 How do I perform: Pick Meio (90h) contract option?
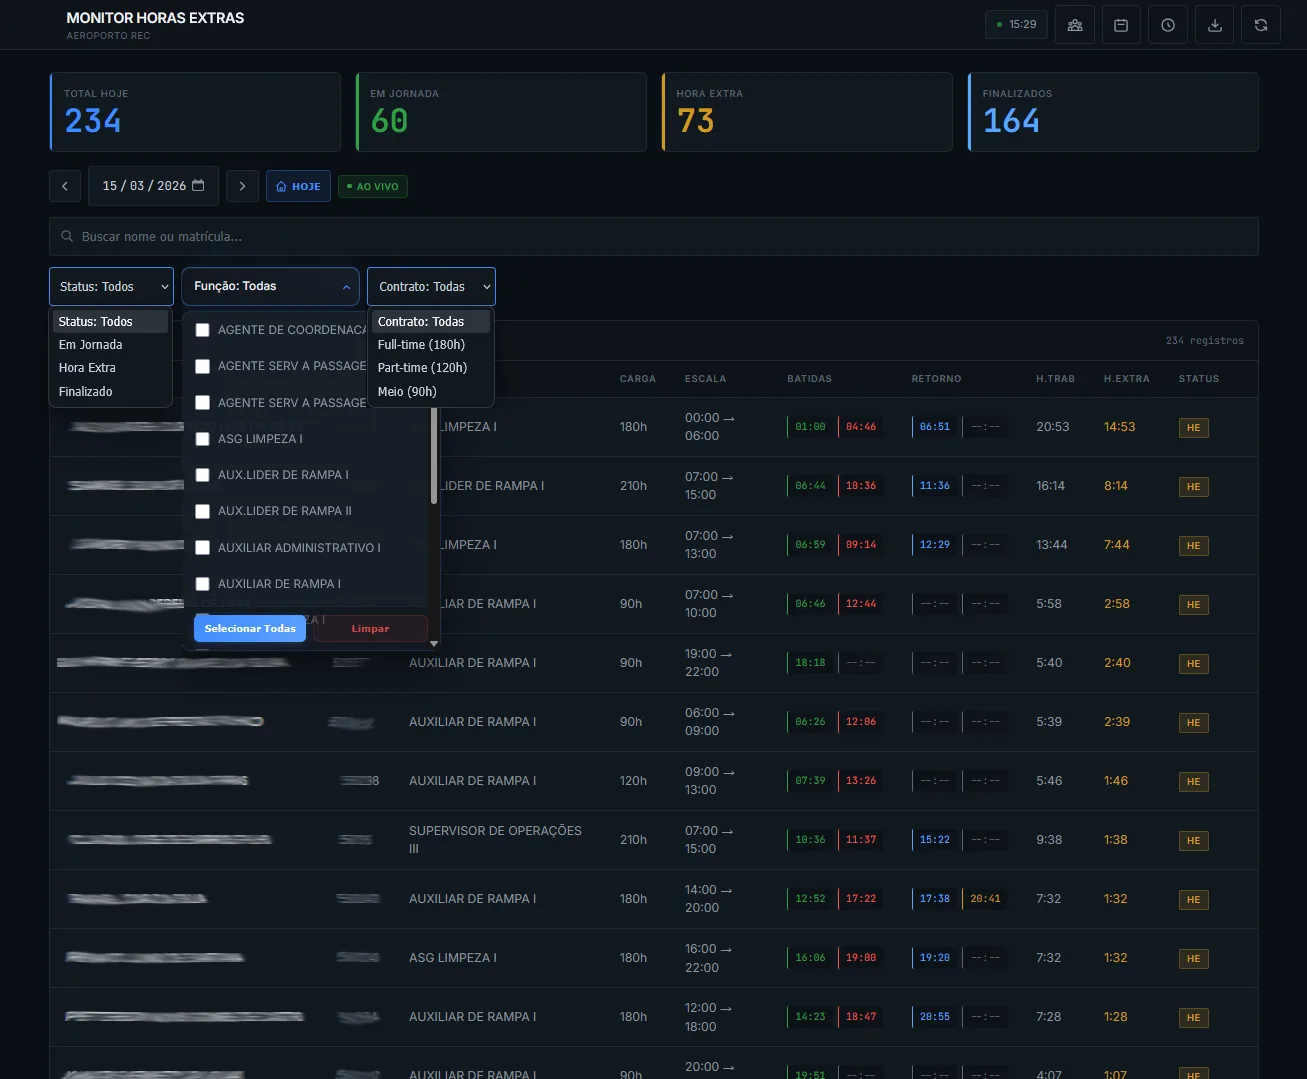431,392
